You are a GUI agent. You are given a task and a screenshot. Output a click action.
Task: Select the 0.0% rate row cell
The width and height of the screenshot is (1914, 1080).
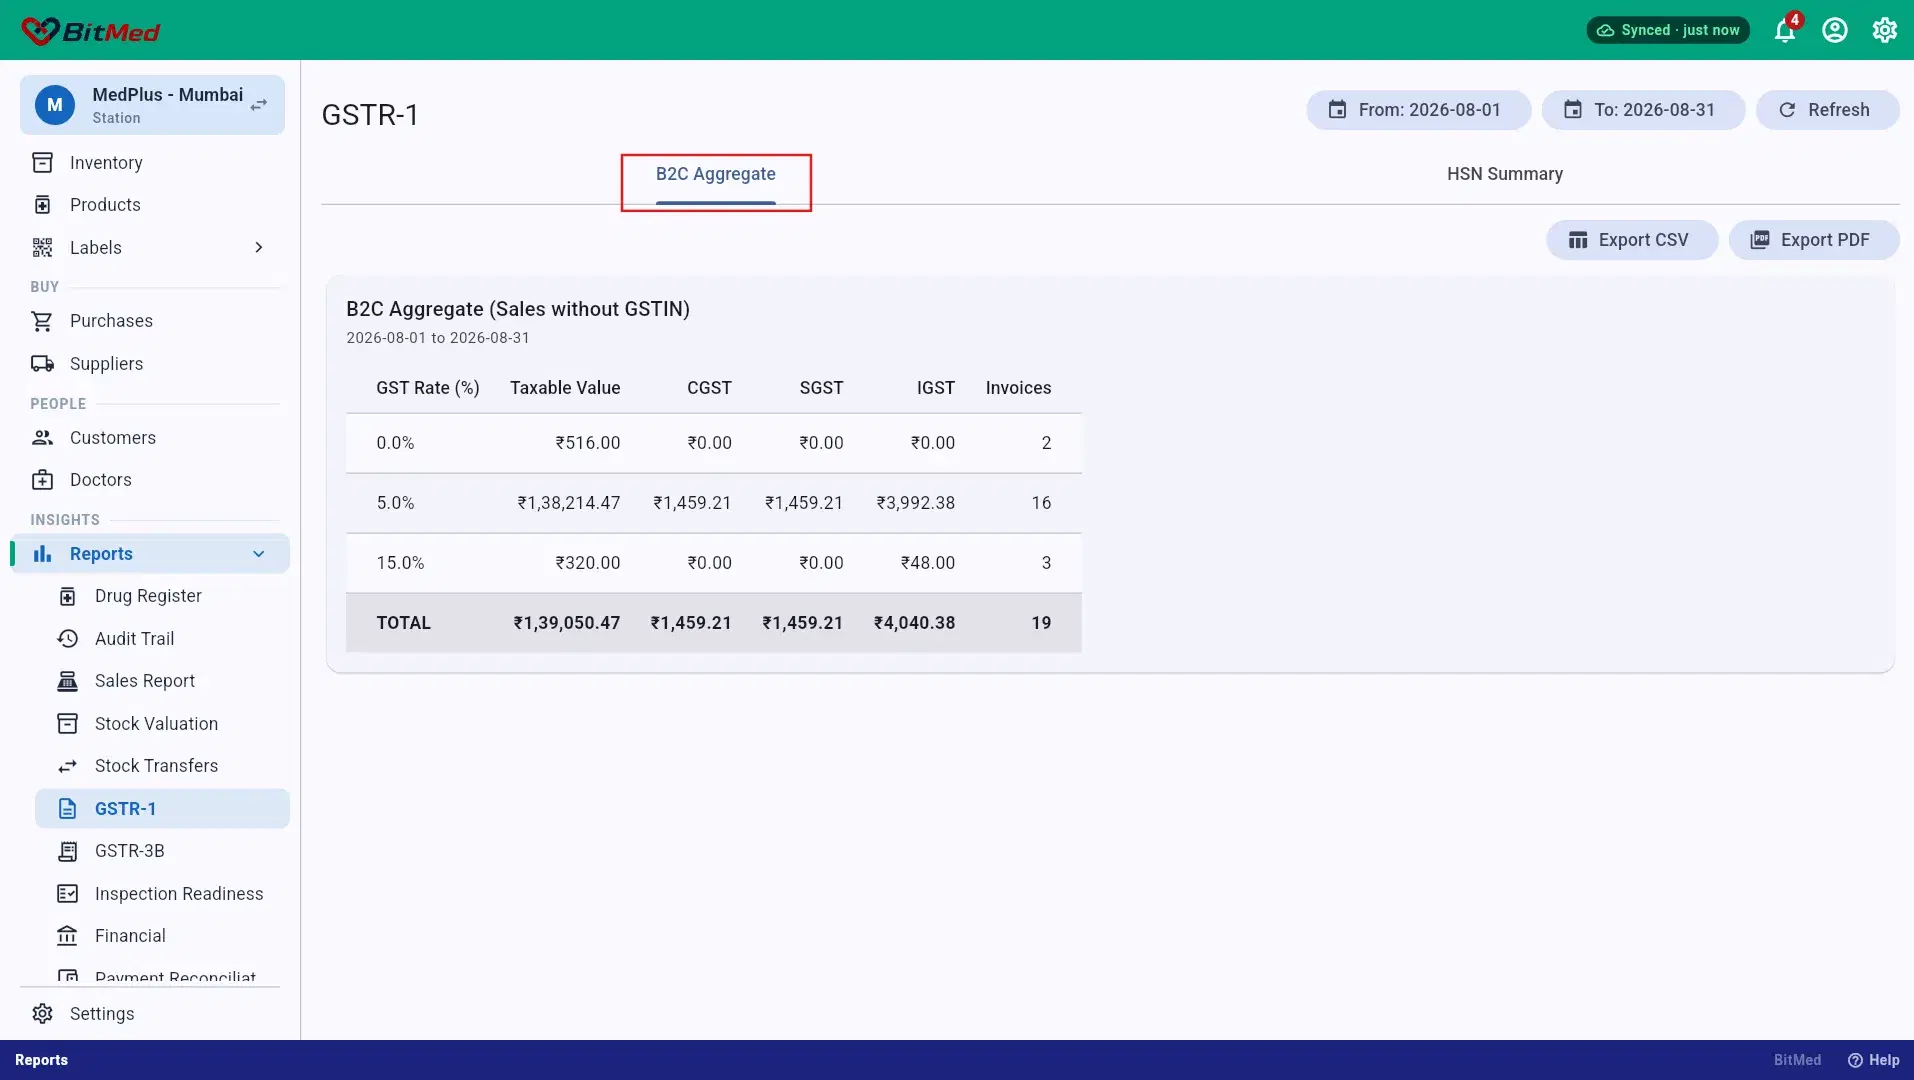tap(395, 443)
